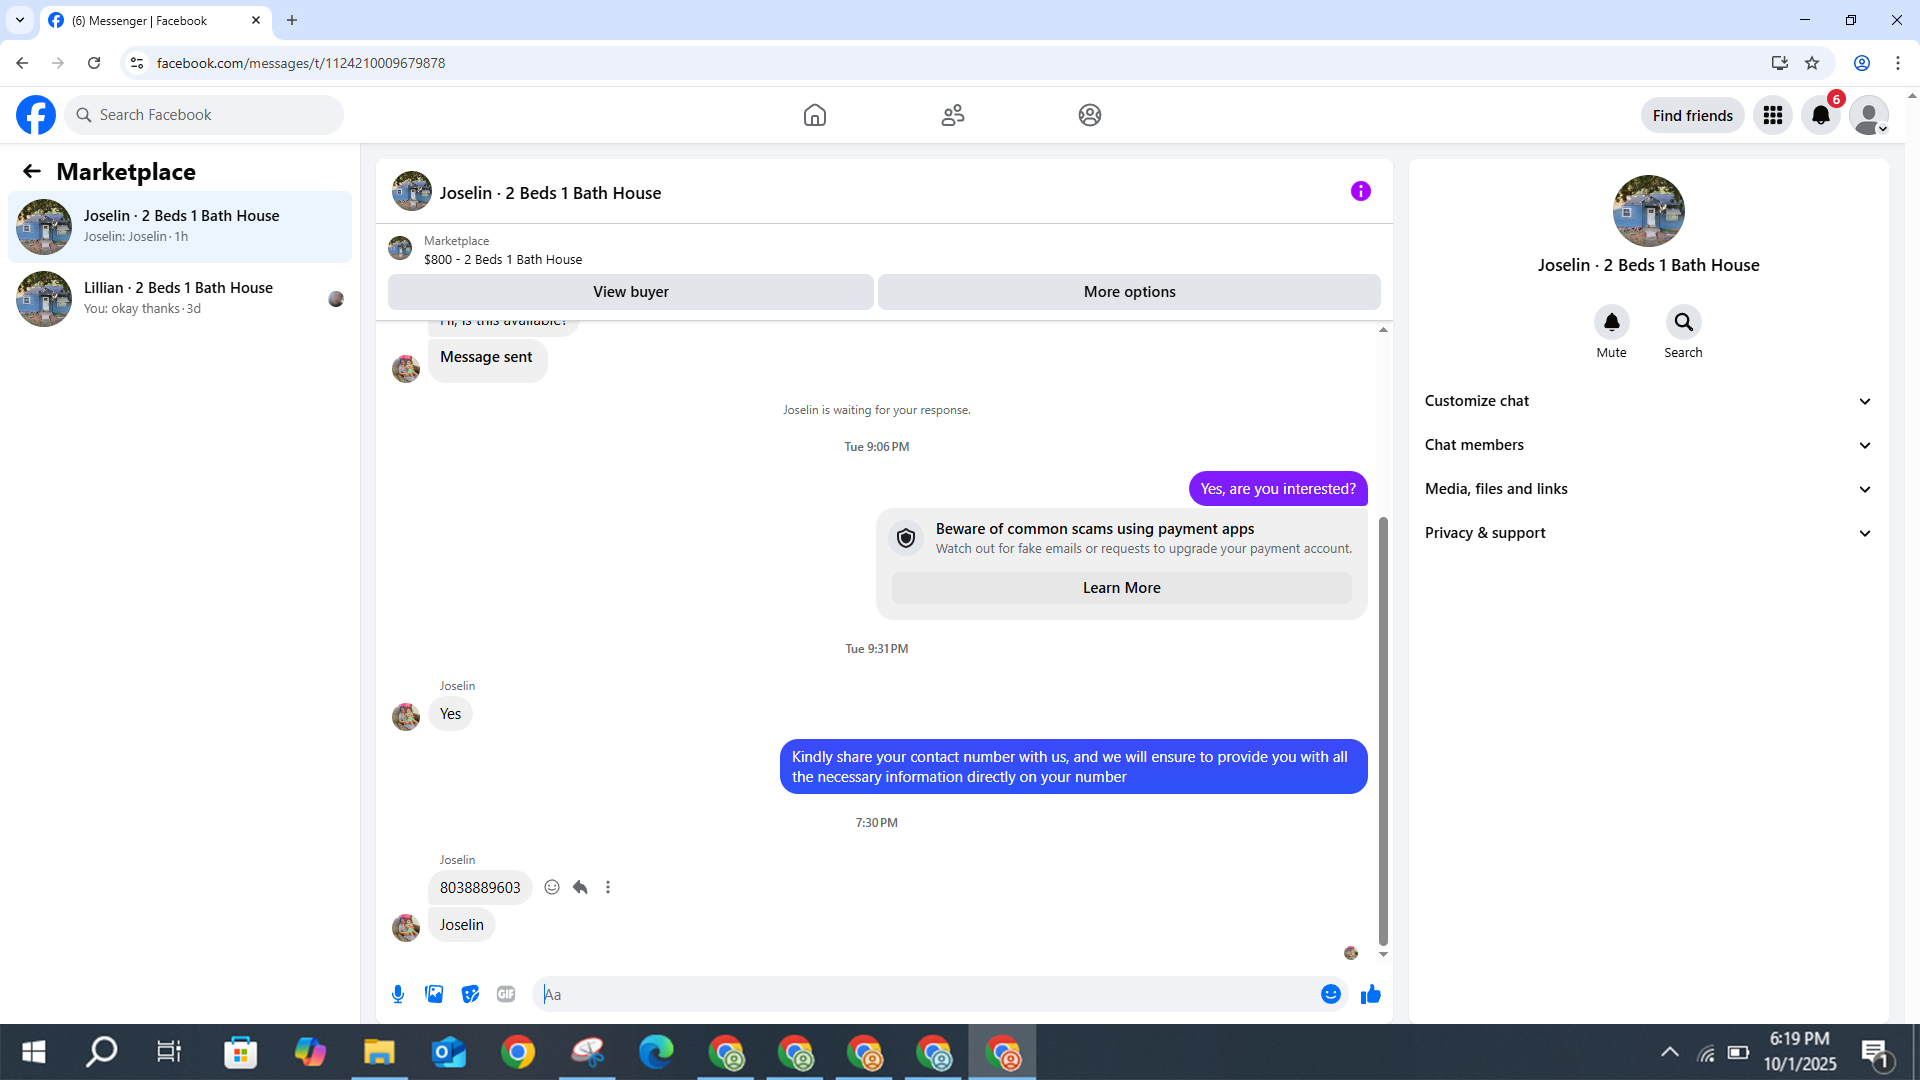Reload the page
This screenshot has height=1080, width=1920.
click(x=94, y=63)
